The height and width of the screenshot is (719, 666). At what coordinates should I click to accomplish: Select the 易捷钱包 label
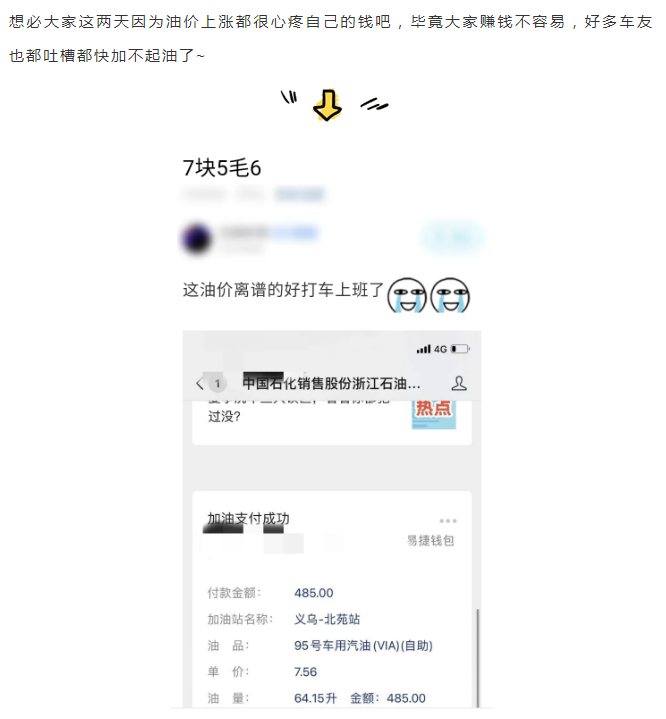(430, 541)
